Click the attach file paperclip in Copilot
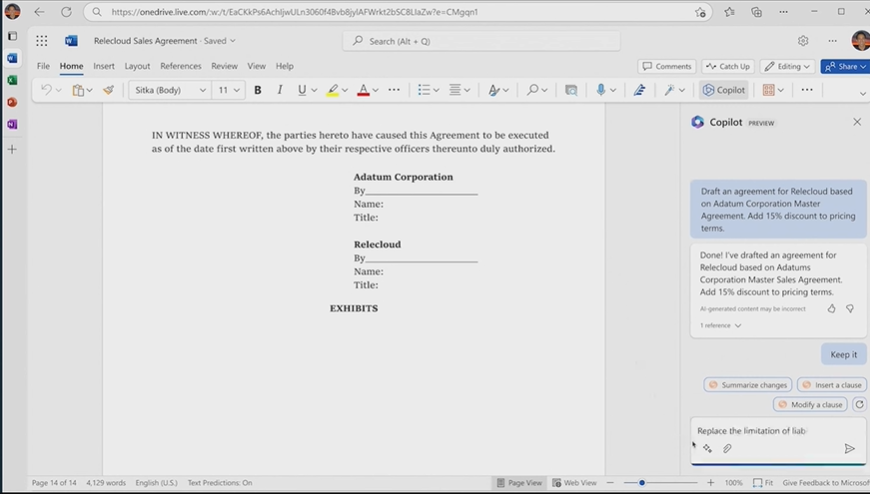Image resolution: width=870 pixels, height=494 pixels. 727,449
